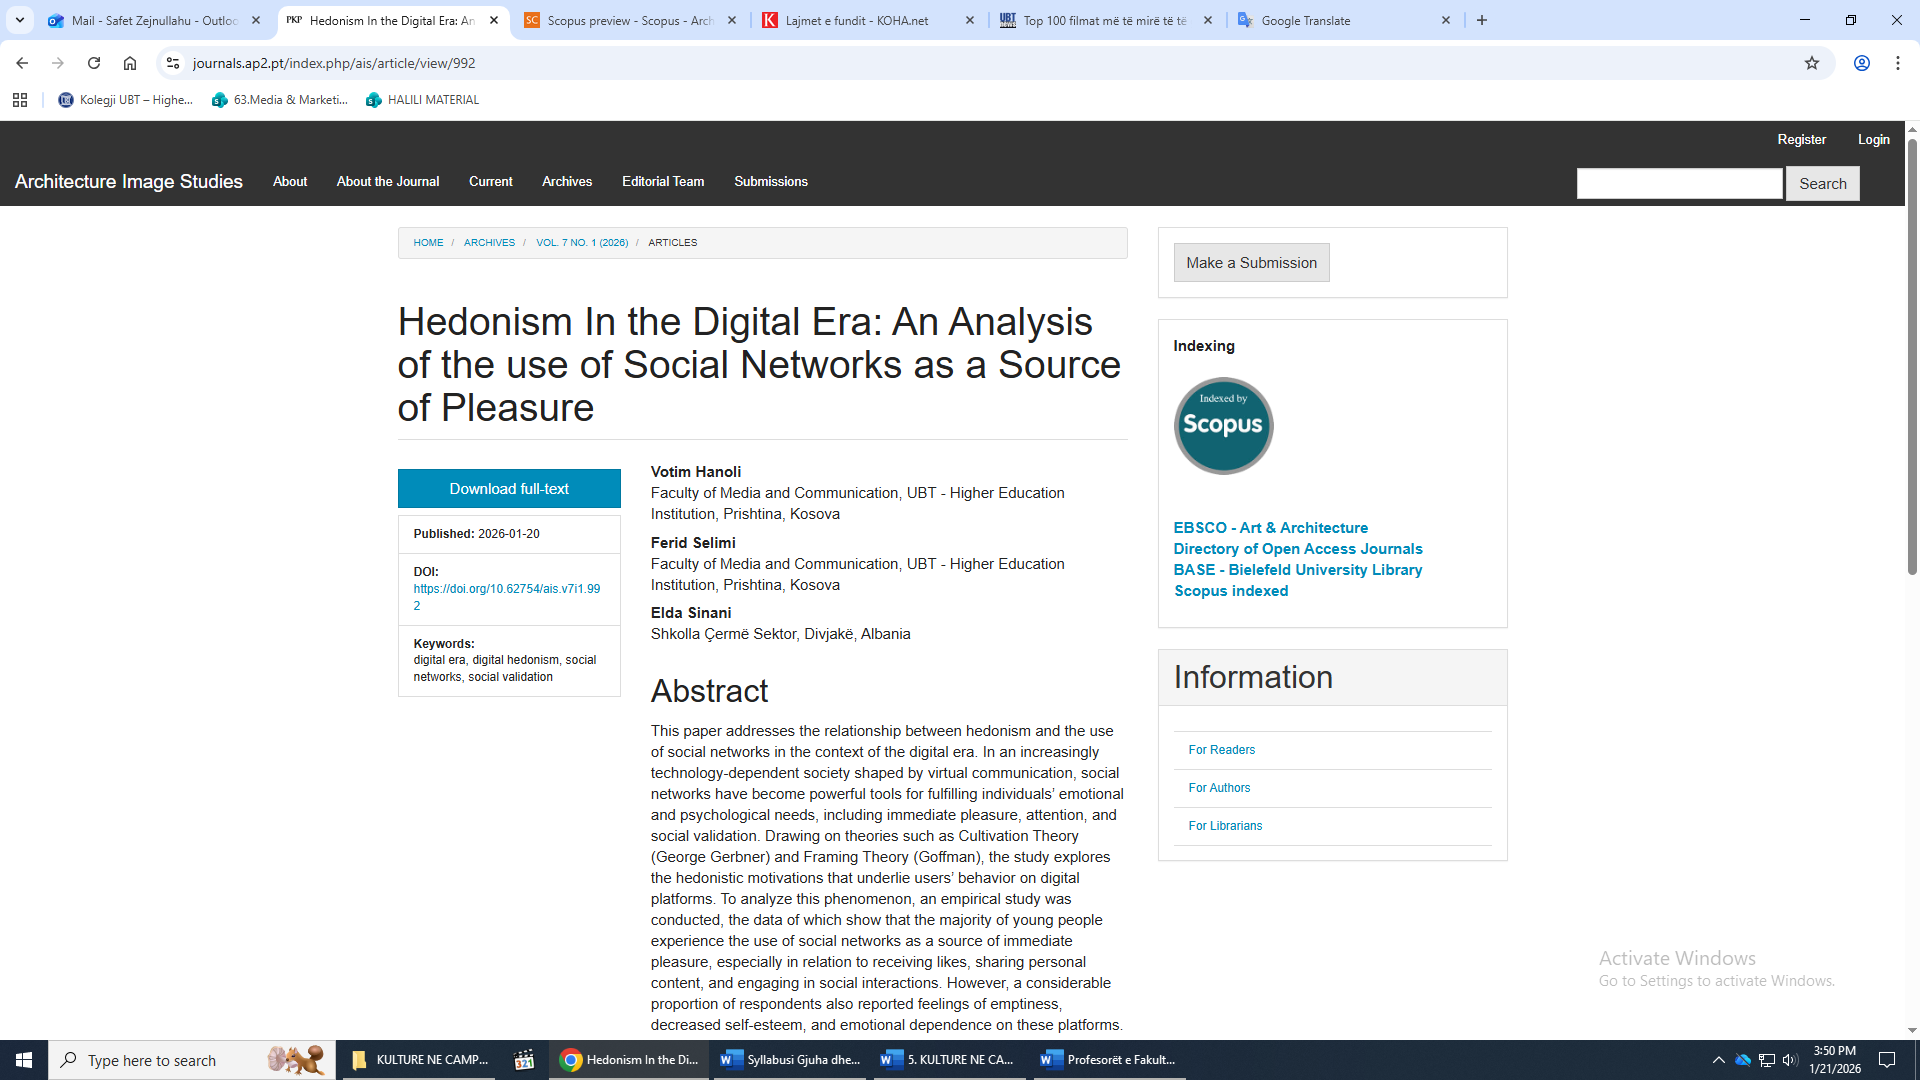This screenshot has width=1920, height=1080.
Task: Click the browser home icon
Action: point(130,63)
